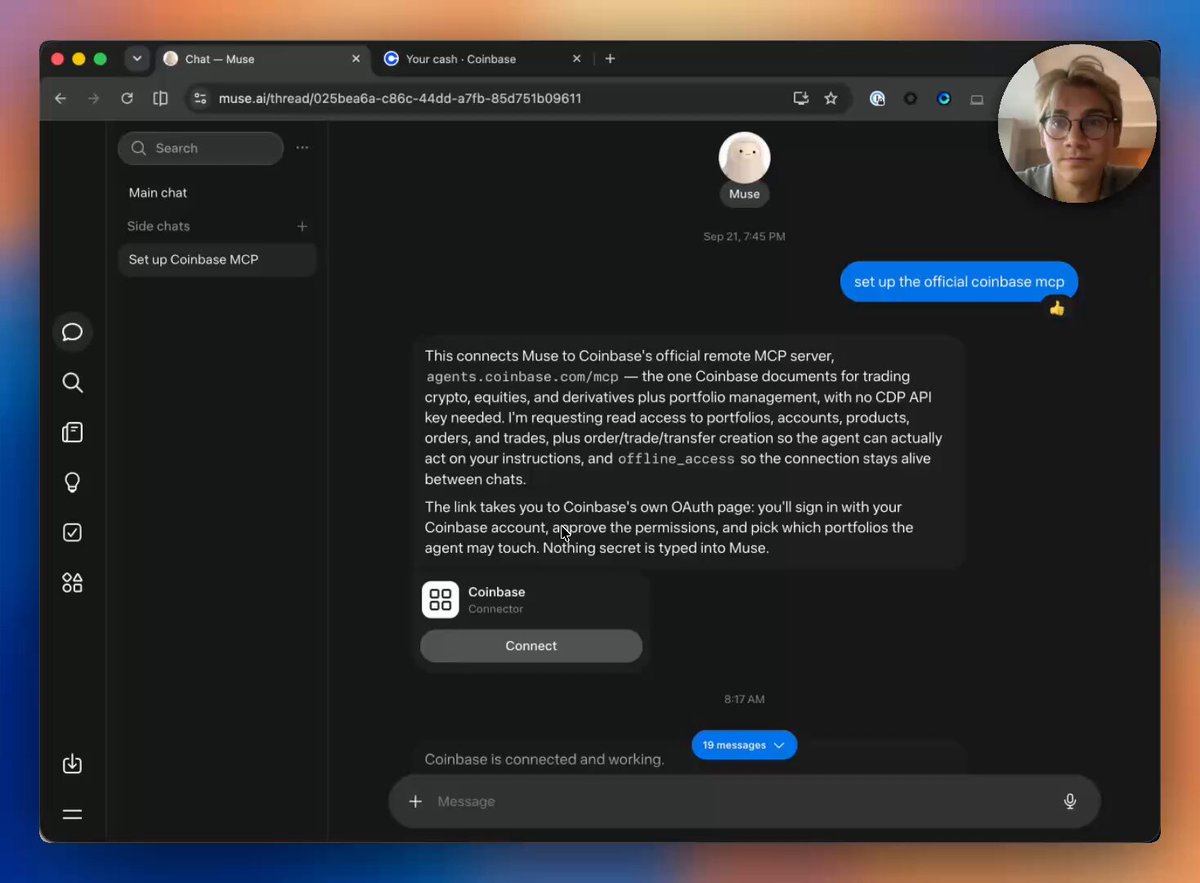Image resolution: width=1200 pixels, height=883 pixels.
Task: Open the shapes apps icon in the rail
Action: (x=72, y=582)
